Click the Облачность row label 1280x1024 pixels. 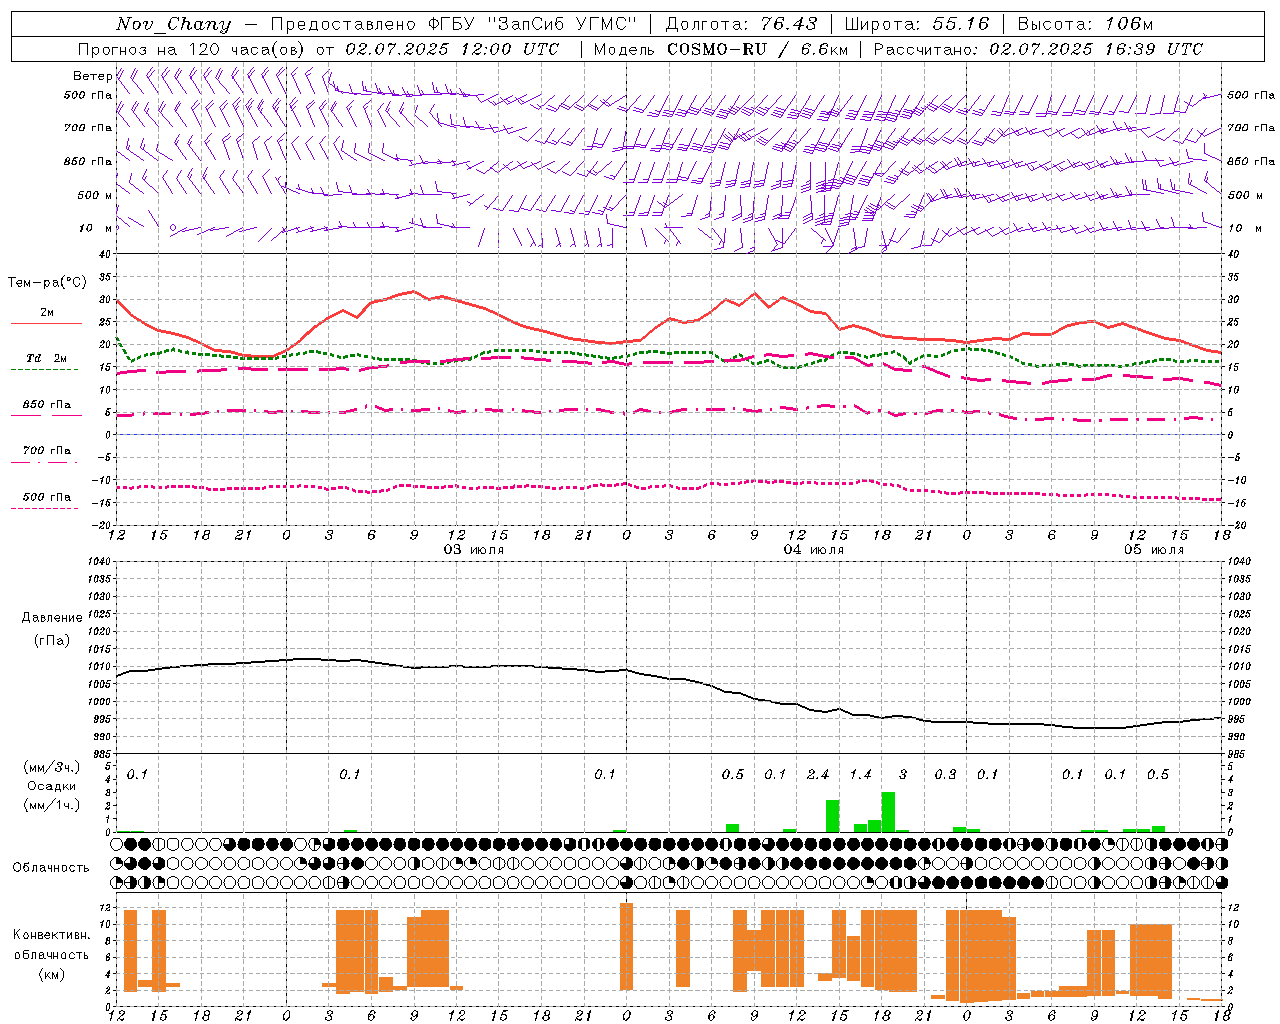51,868
